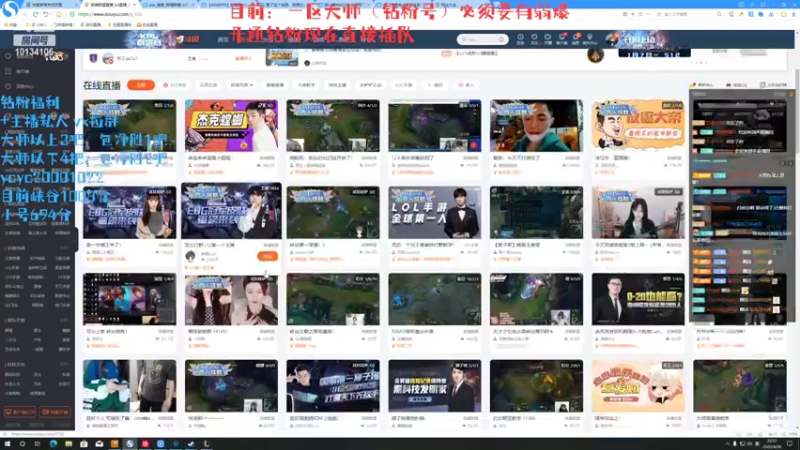Image resolution: width=800 pixels, height=450 pixels.
Task: Open the client download icon with red badge
Action: [562, 39]
